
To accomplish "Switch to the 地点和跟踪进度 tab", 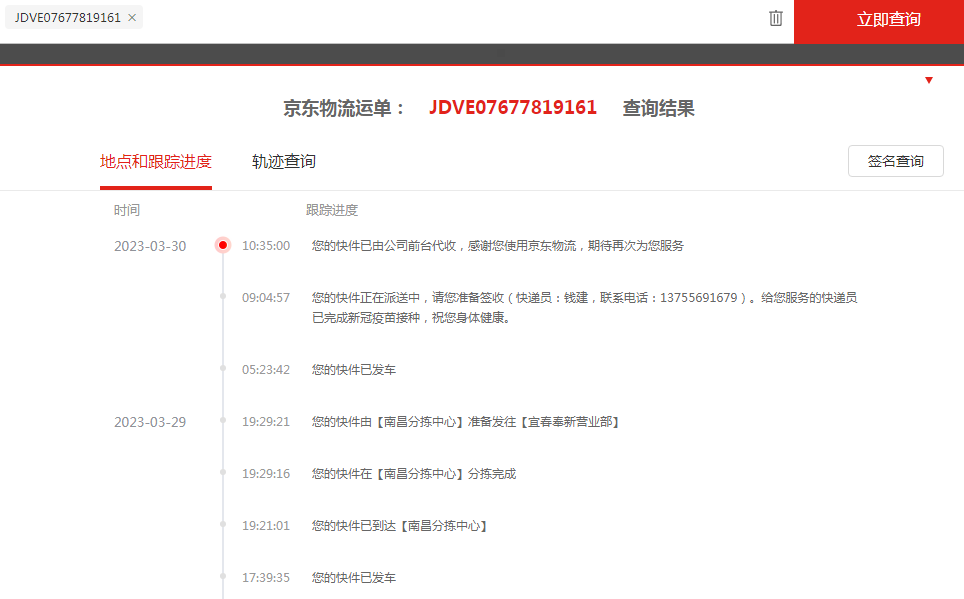I will coord(156,162).
